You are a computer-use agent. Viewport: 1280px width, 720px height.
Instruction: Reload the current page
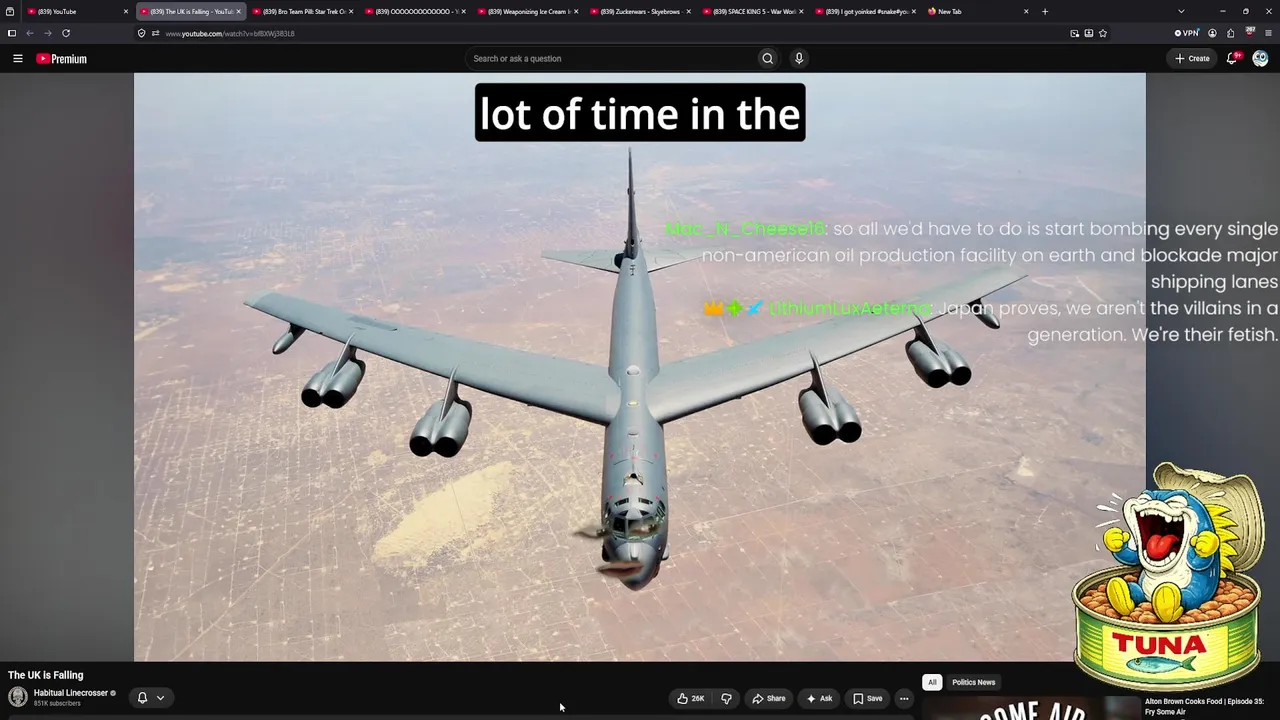[66, 33]
